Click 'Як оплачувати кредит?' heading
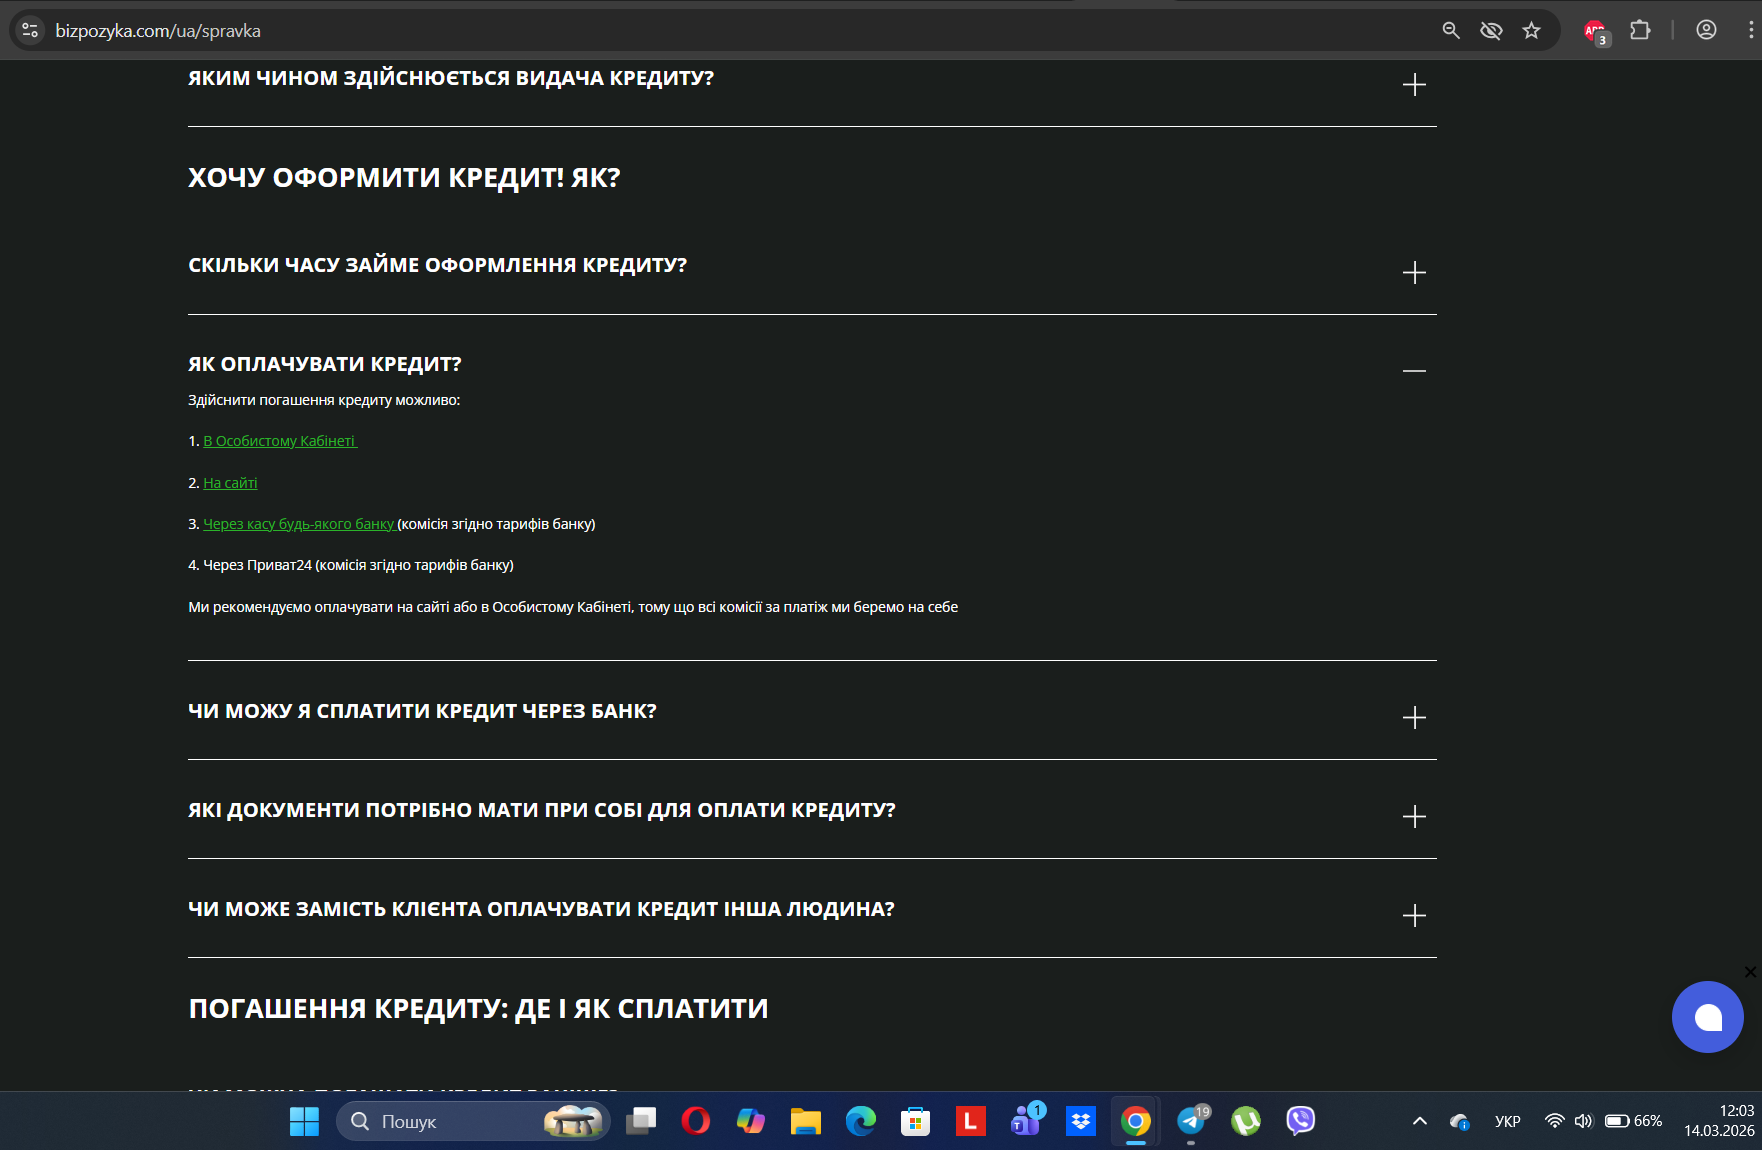This screenshot has height=1150, width=1762. 325,364
